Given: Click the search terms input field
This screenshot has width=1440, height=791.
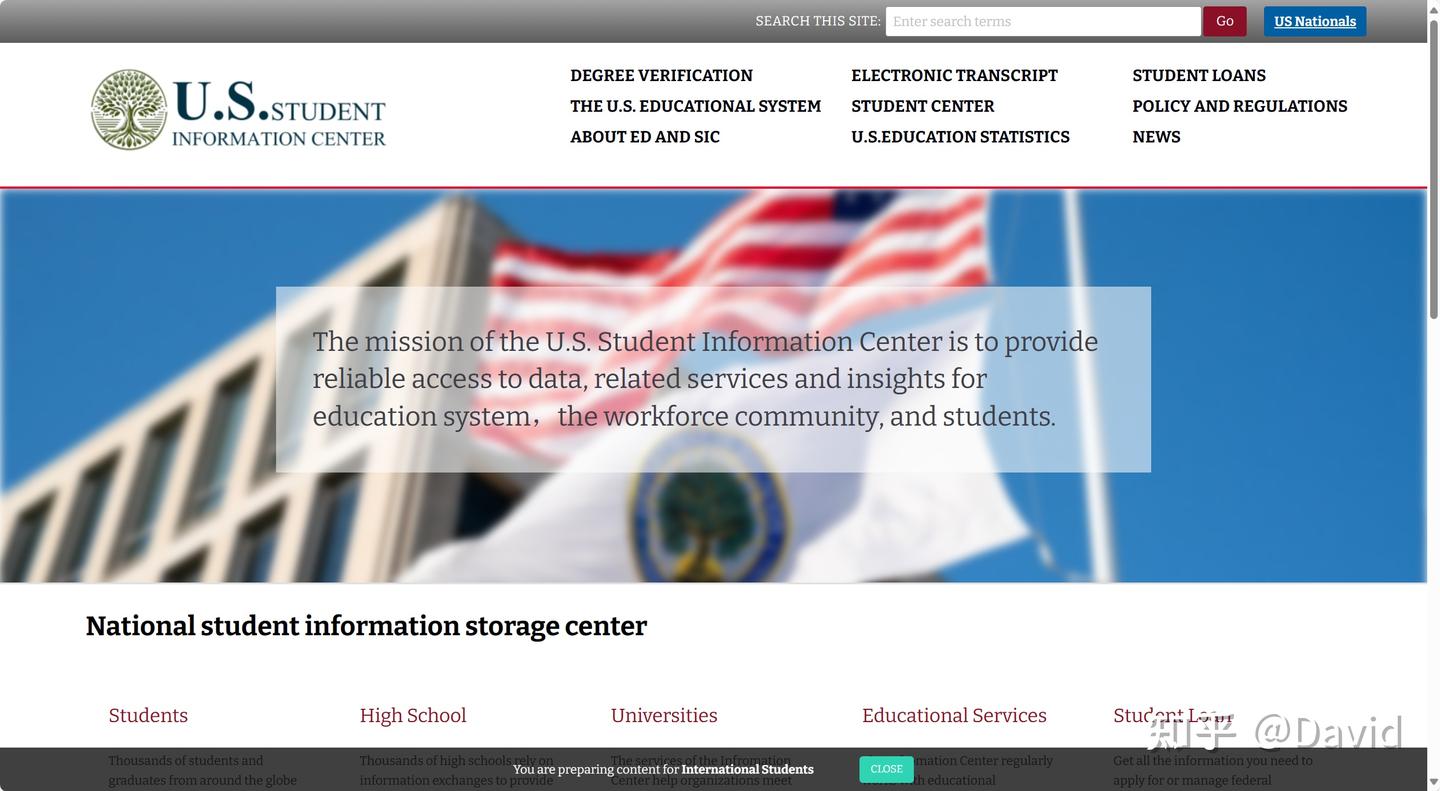Looking at the screenshot, I should point(1043,20).
